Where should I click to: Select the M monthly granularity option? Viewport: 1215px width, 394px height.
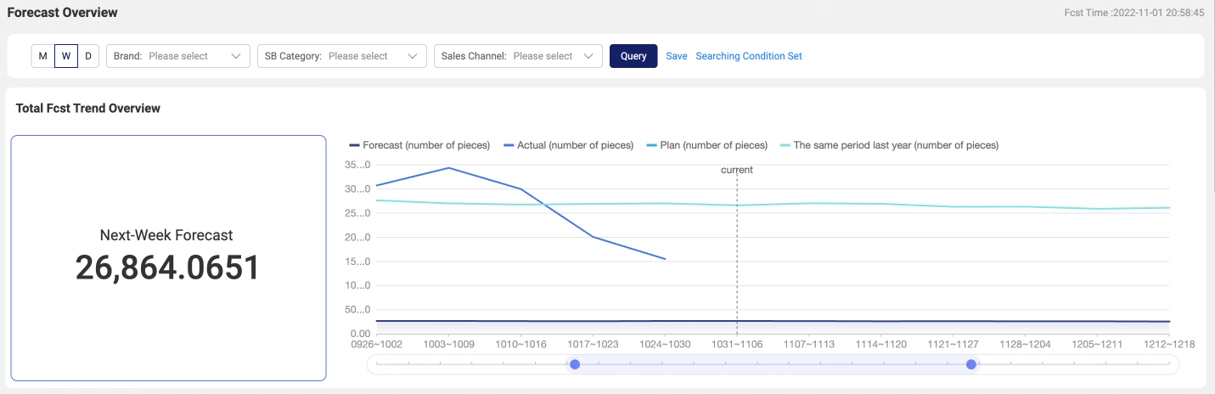tap(43, 56)
